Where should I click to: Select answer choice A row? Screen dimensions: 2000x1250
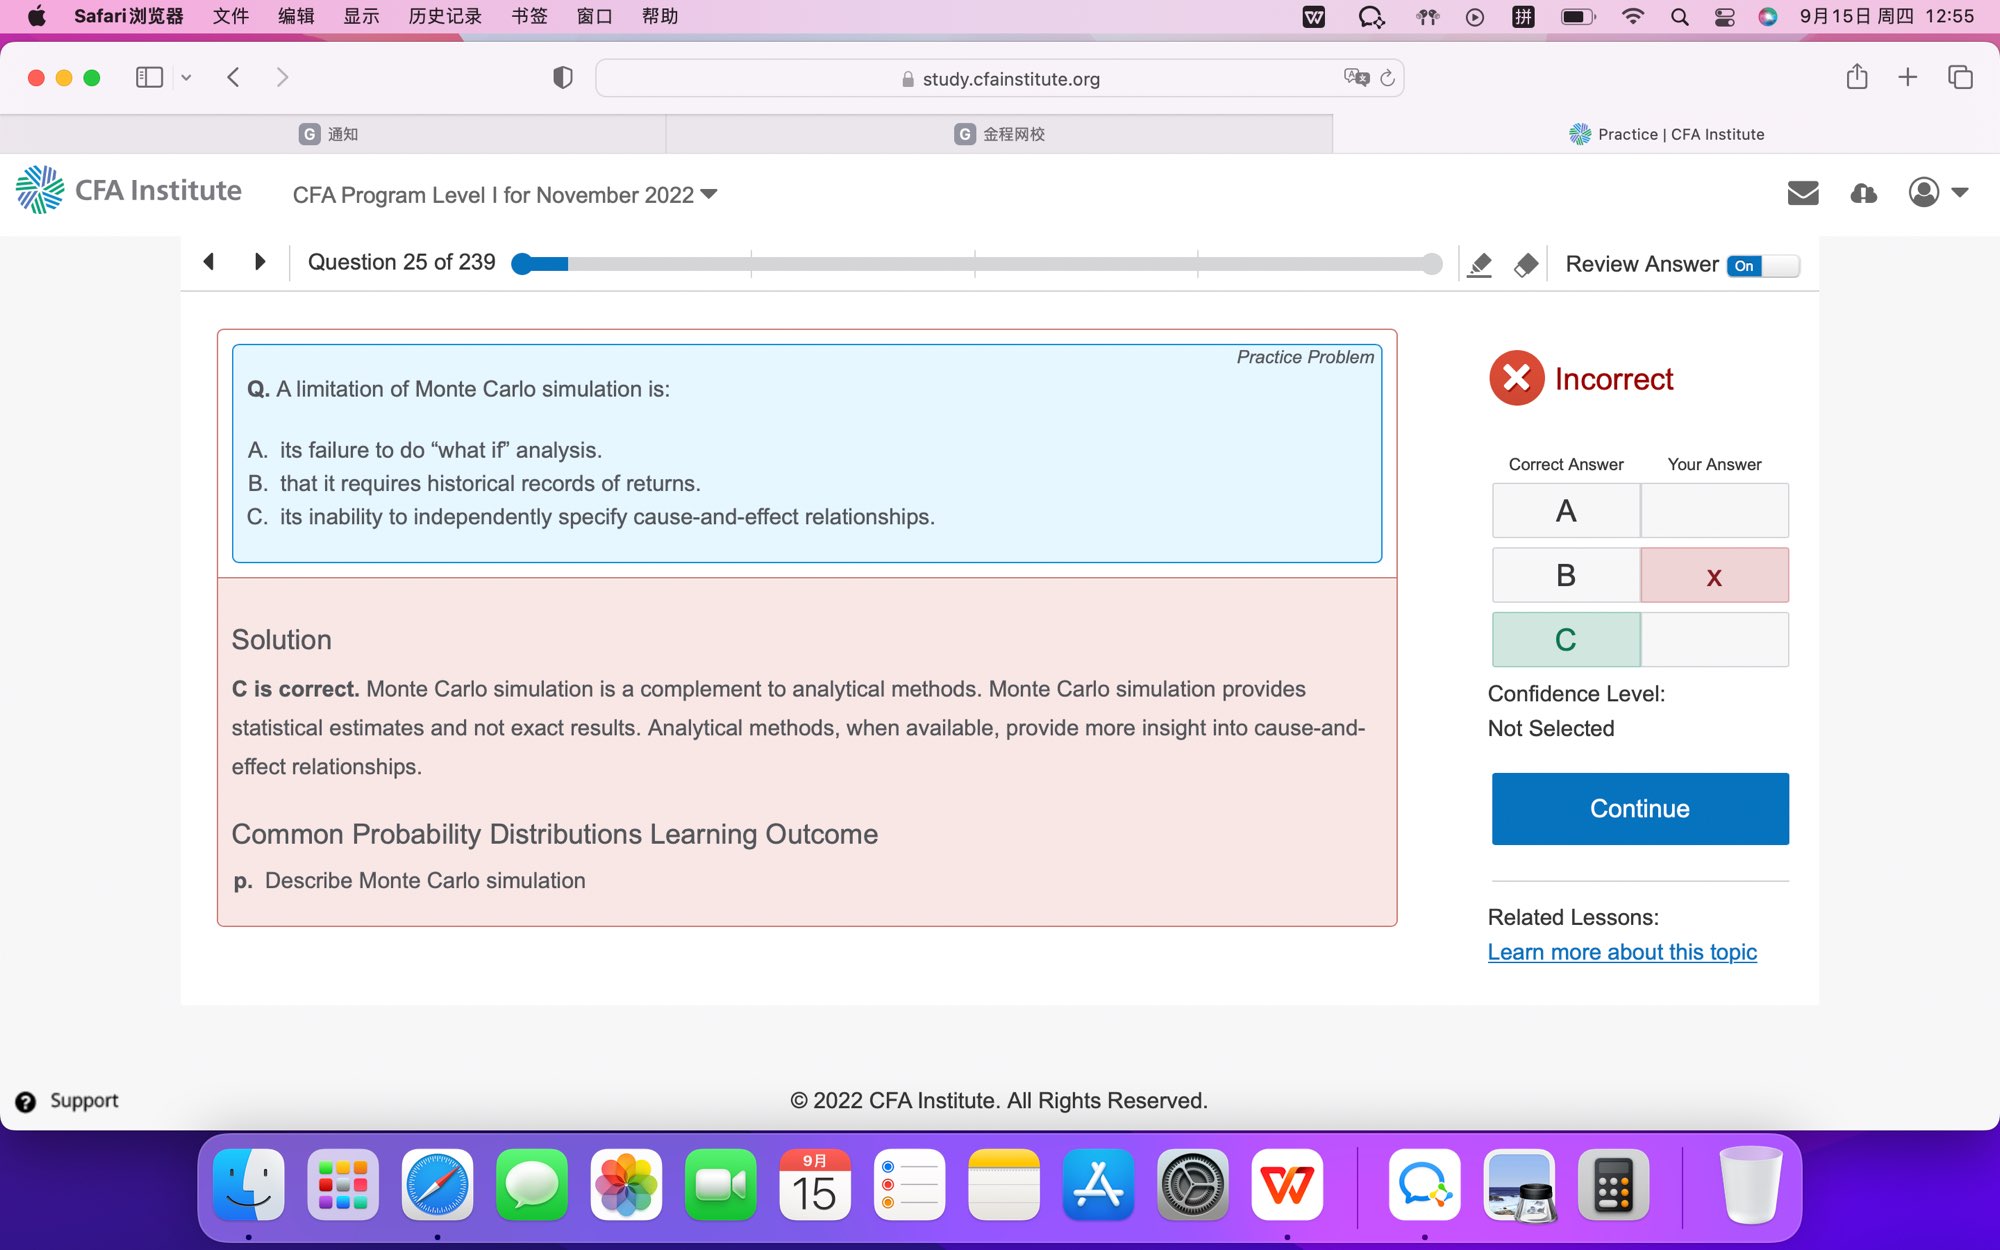[1565, 511]
